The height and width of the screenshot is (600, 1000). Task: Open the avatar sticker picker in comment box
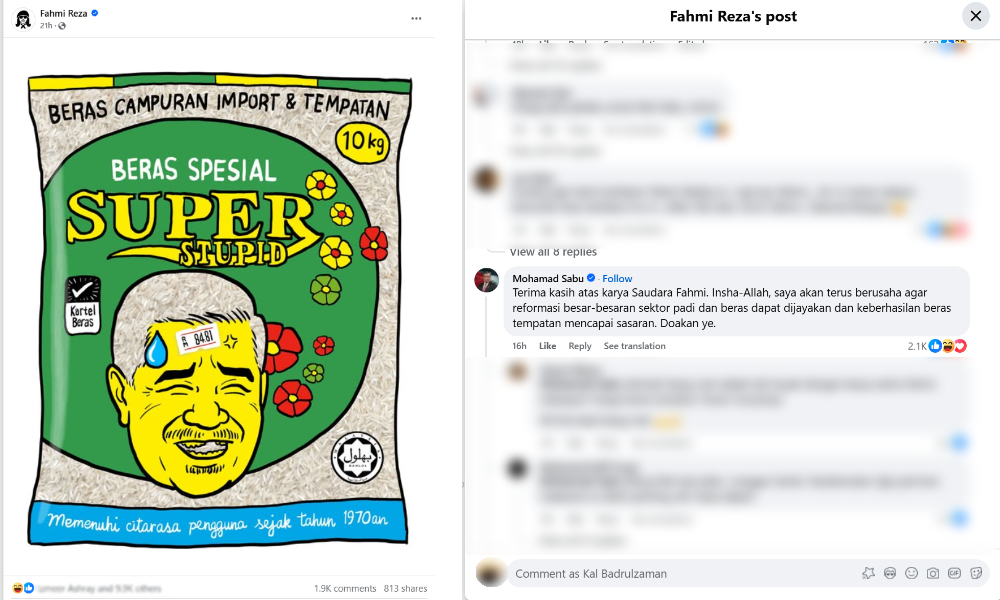(x=890, y=573)
